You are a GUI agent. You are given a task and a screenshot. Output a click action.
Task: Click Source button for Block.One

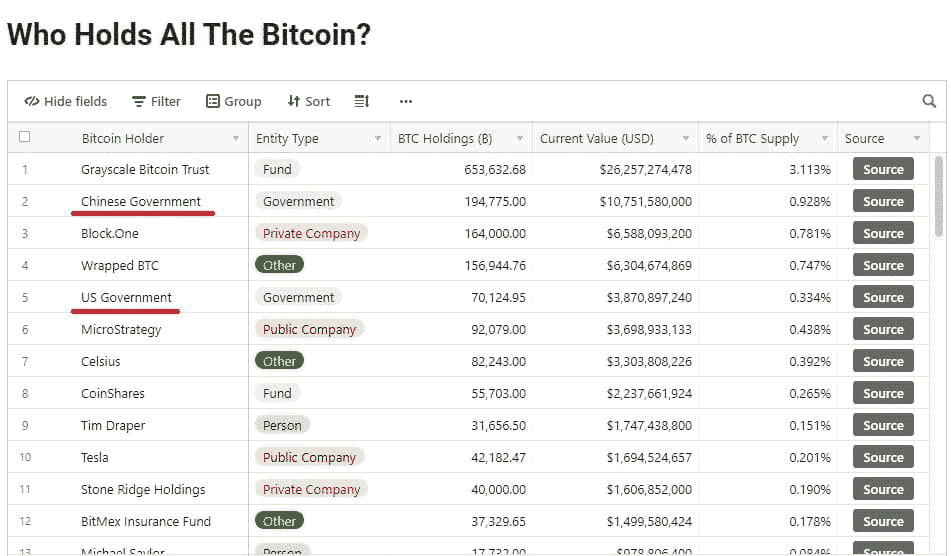coord(883,233)
